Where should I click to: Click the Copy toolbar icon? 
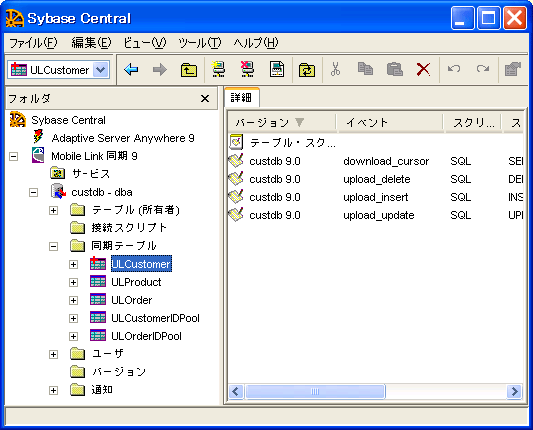pyautogui.click(x=365, y=69)
